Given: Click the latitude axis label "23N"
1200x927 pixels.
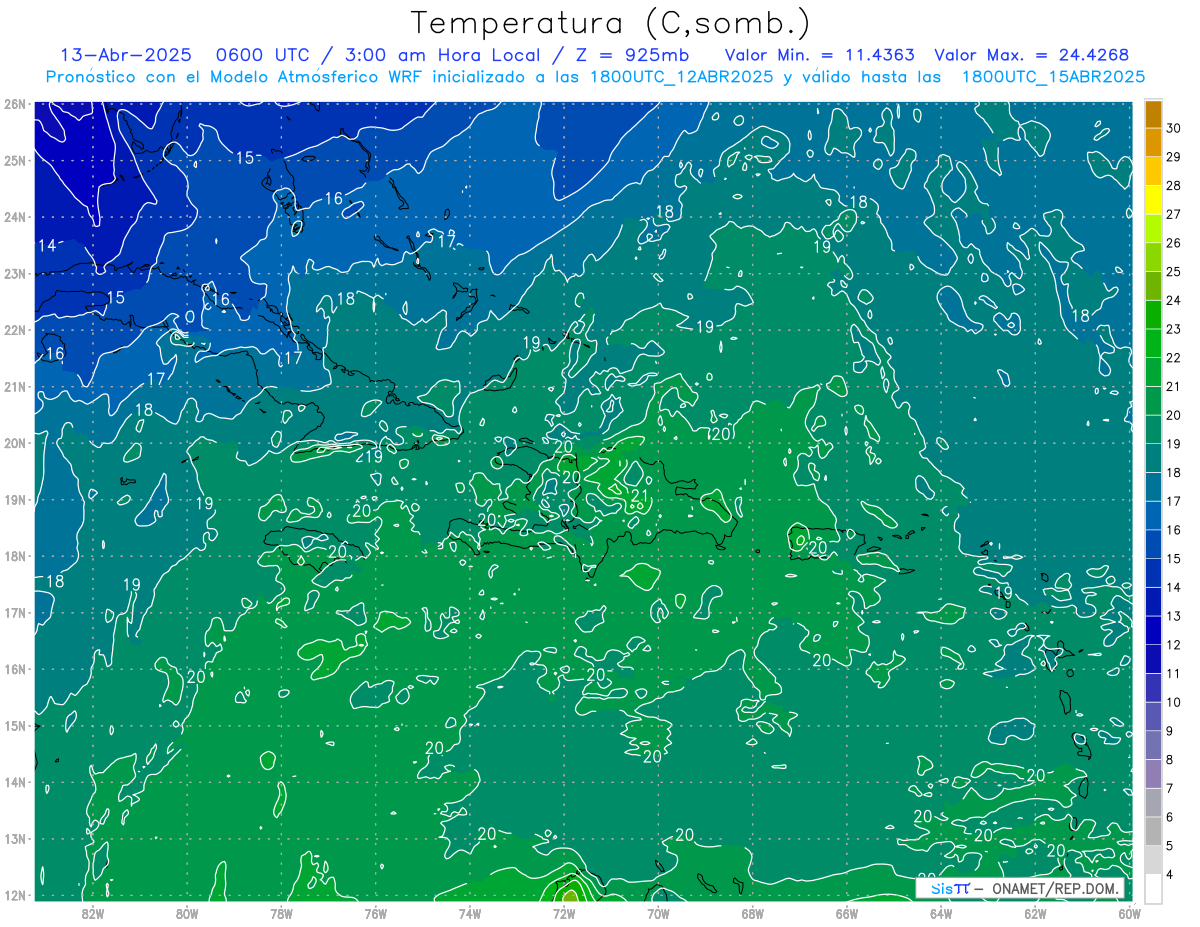Looking at the screenshot, I should pyautogui.click(x=14, y=273).
